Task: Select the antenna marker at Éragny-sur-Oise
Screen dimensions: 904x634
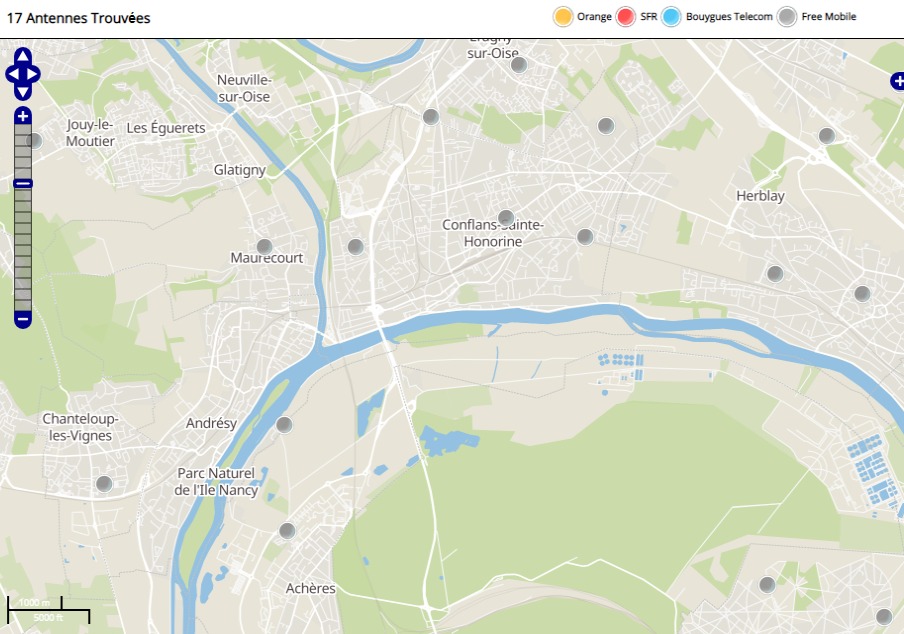Action: click(x=519, y=65)
